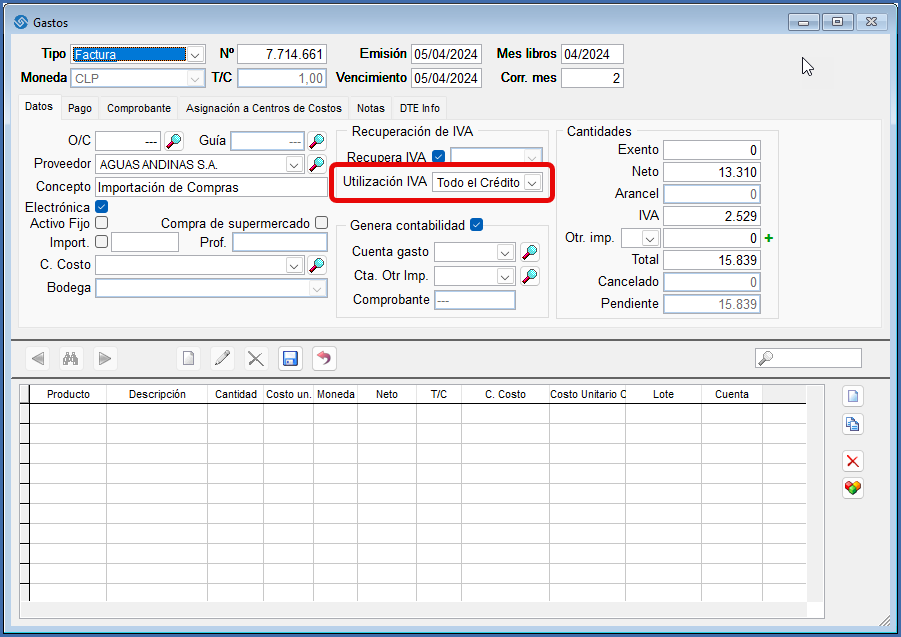Screen dimensions: 901x637
Task: Check the Activo Fijo checkbox
Action: point(102,222)
